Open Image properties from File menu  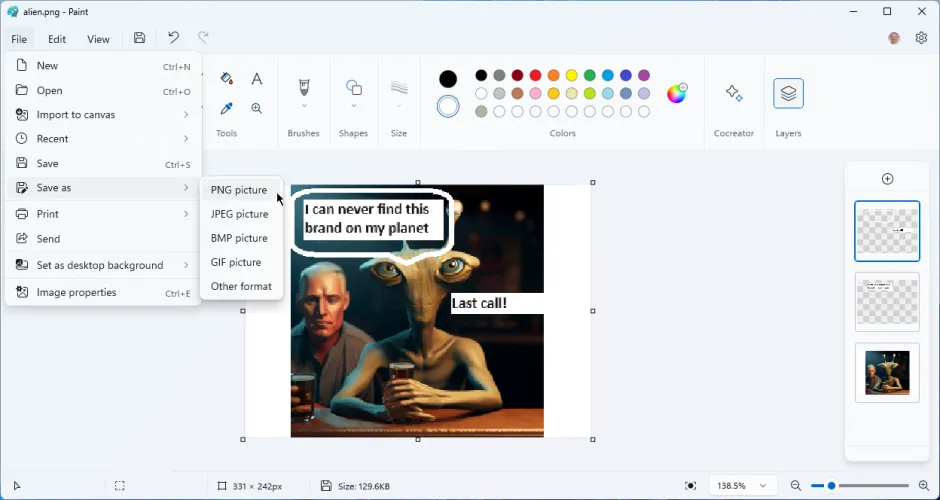[76, 293]
